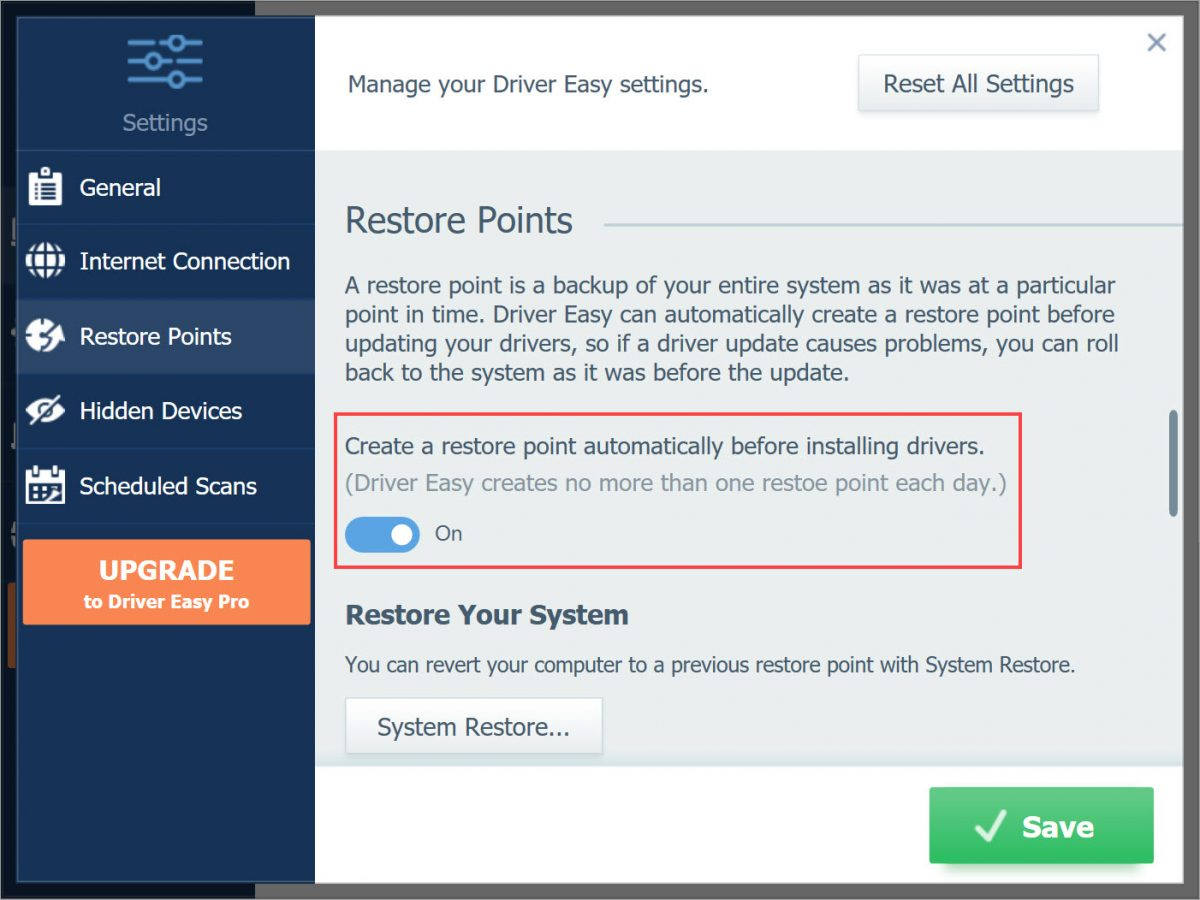
Task: Click the Hidden Devices crossed-eye icon
Action: pyautogui.click(x=45, y=411)
